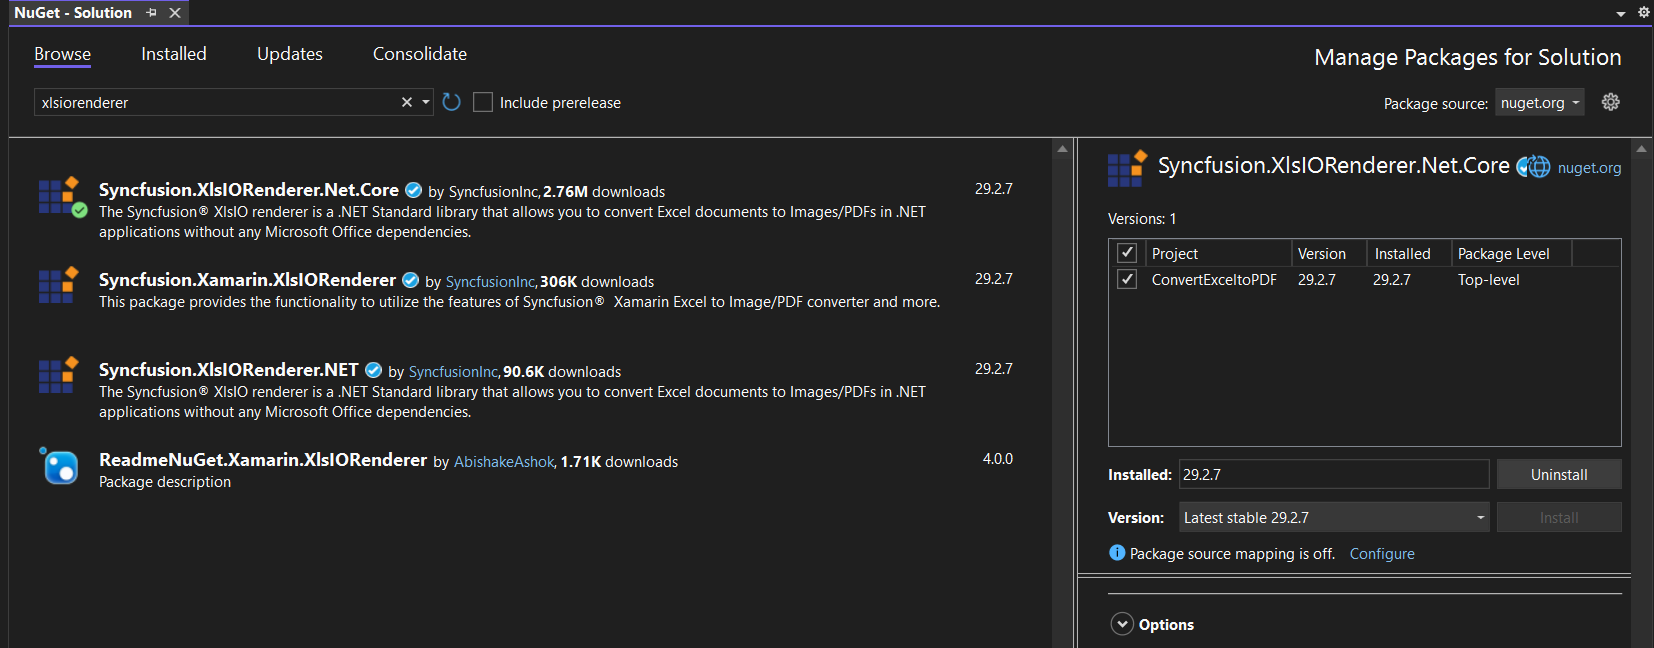Screen dimensions: 1654x648
Task: Open the nuget.org link in details pane
Action: (1589, 167)
